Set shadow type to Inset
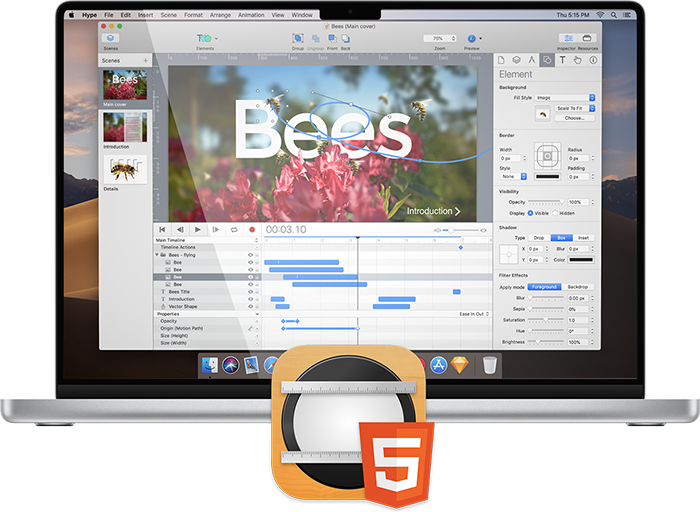The image size is (700, 512). coord(583,238)
